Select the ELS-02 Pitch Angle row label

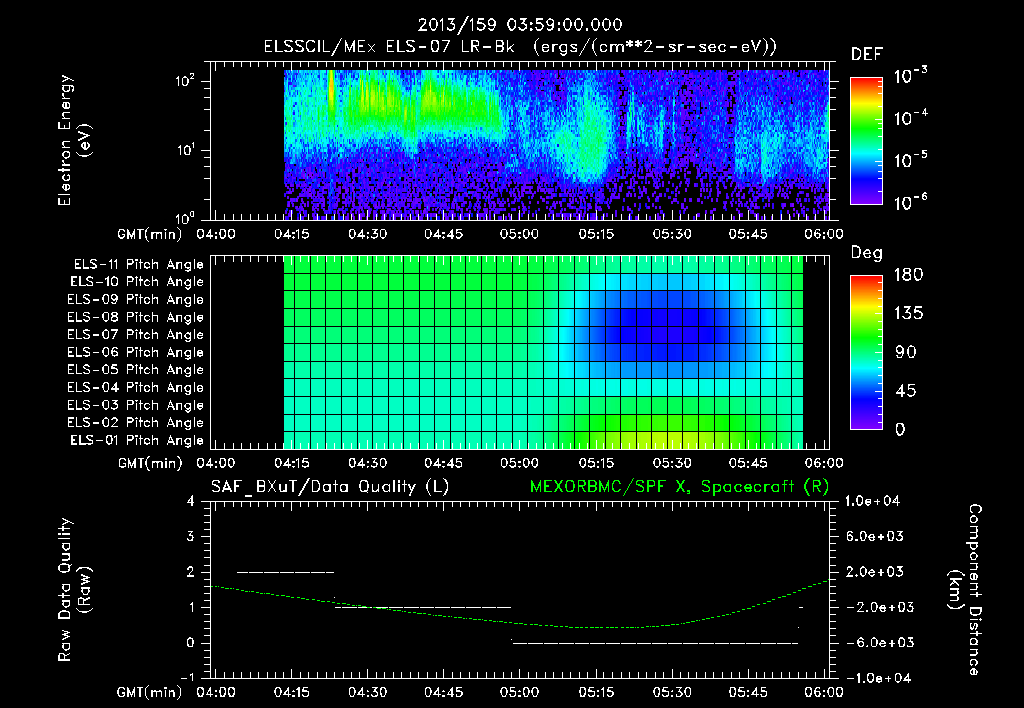(x=135, y=423)
